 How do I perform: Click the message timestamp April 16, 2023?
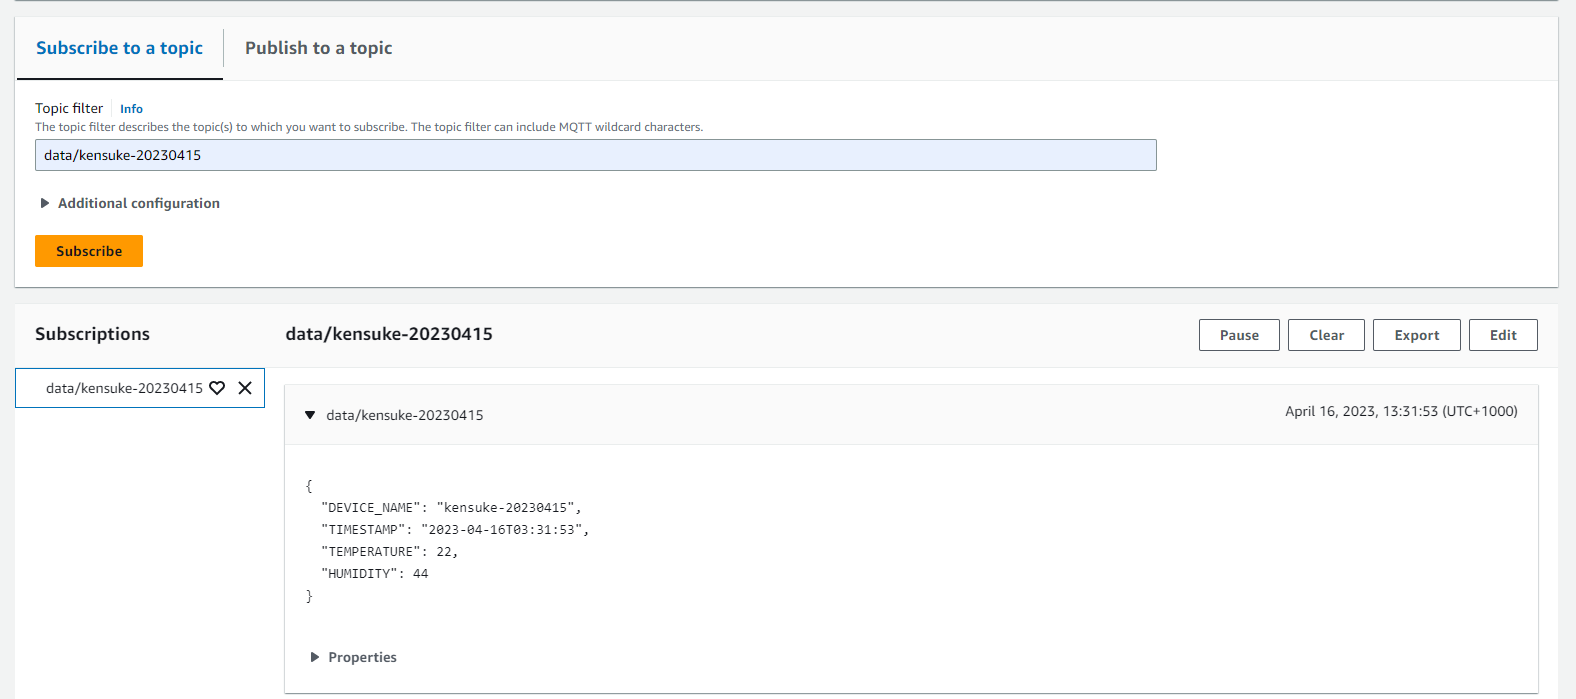(x=1400, y=411)
